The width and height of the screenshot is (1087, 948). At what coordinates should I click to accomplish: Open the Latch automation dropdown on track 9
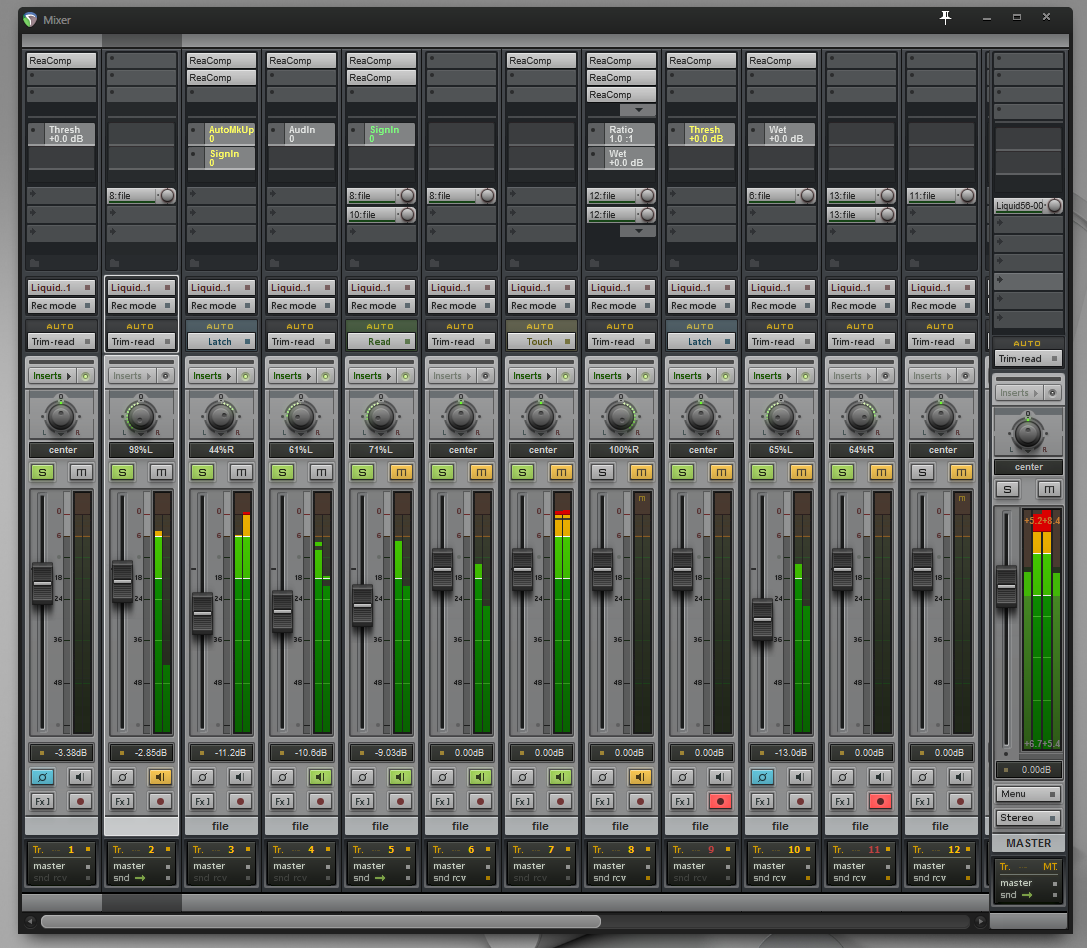701,342
